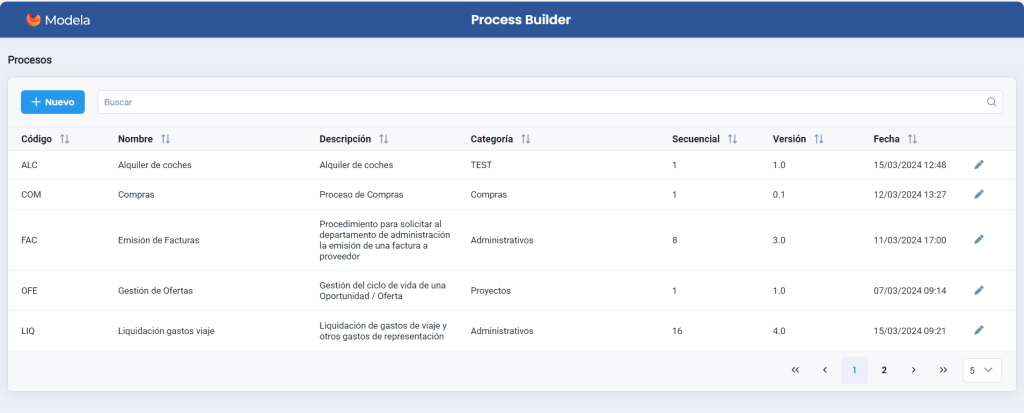This screenshot has width=1024, height=413.
Task: Go to page 2
Action: tap(884, 370)
